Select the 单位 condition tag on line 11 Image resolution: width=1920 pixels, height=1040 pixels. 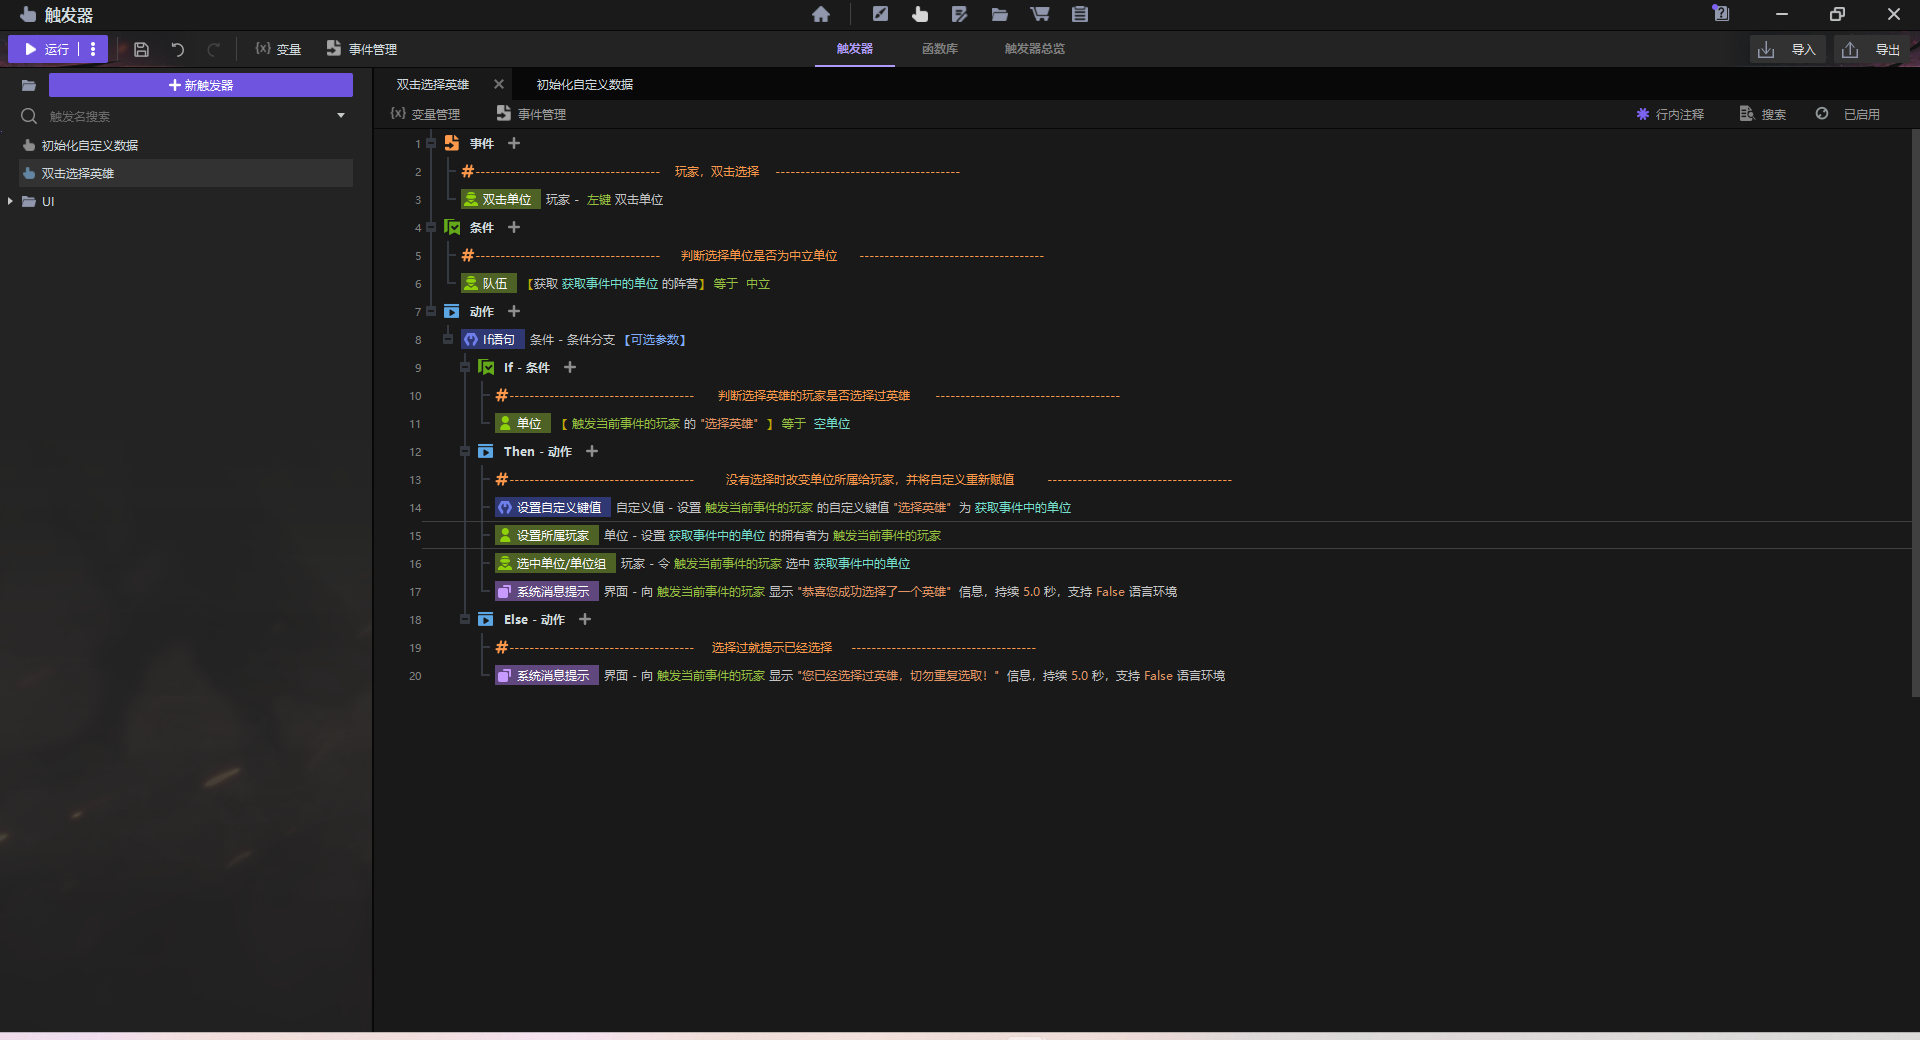pos(523,423)
